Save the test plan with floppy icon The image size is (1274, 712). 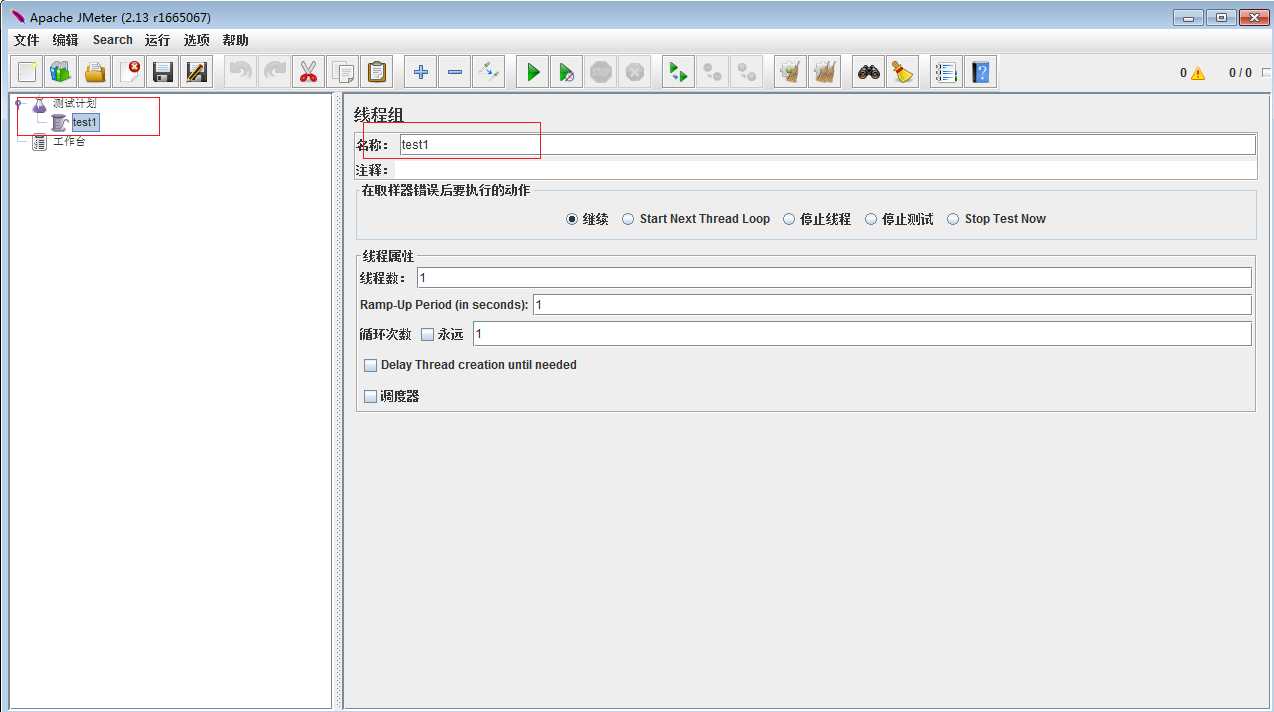coord(163,72)
